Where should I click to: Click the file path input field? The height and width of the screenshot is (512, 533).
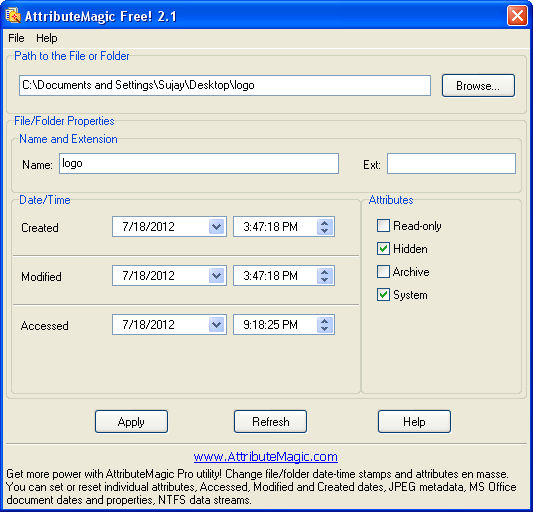(225, 85)
